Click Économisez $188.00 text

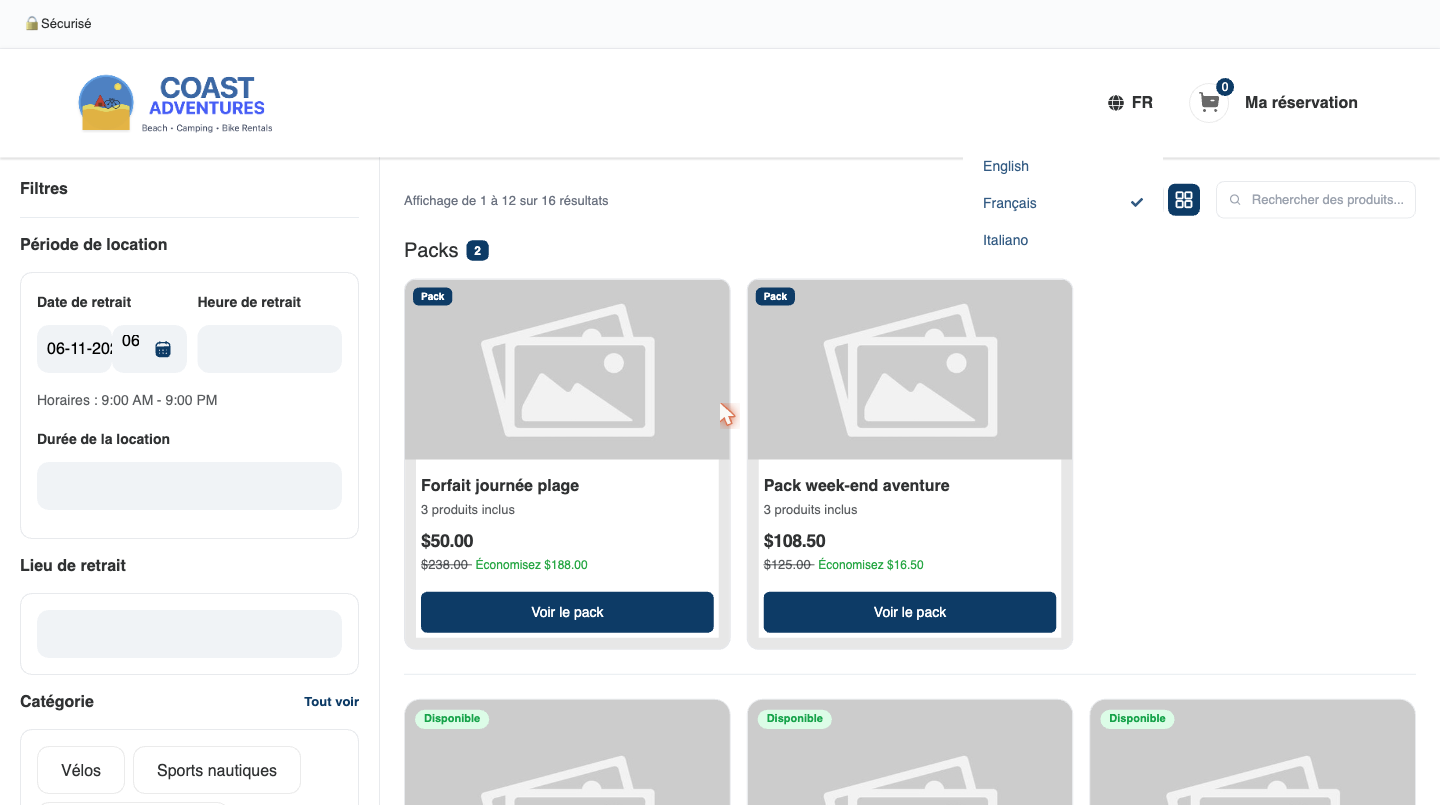coord(531,565)
